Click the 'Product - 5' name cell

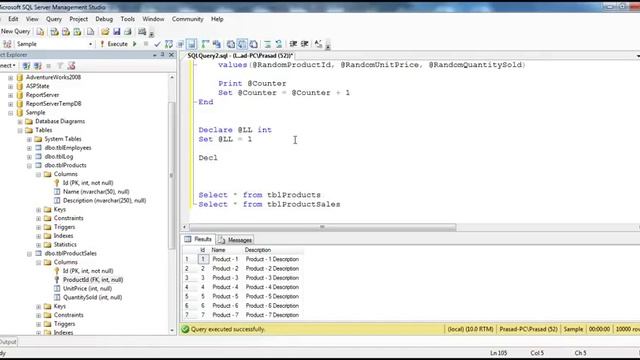[225, 296]
